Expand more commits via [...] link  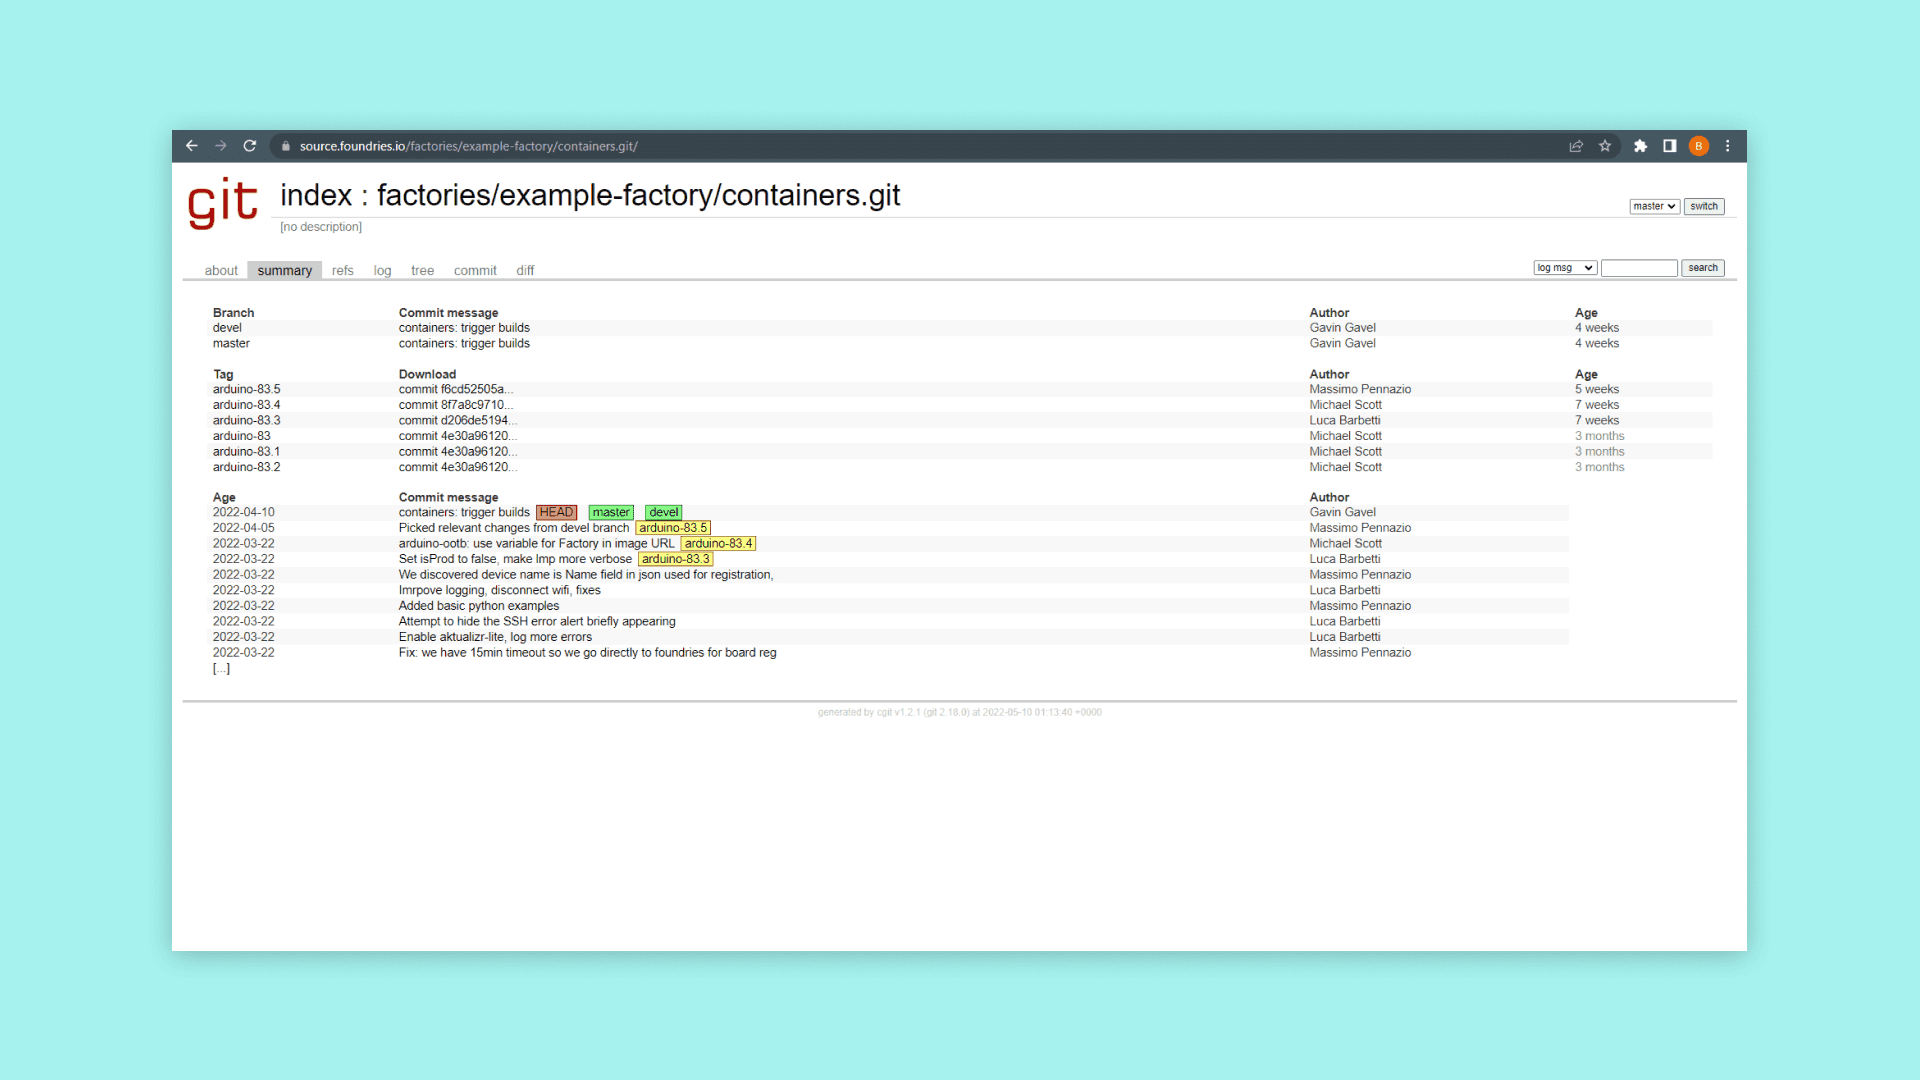coord(221,668)
